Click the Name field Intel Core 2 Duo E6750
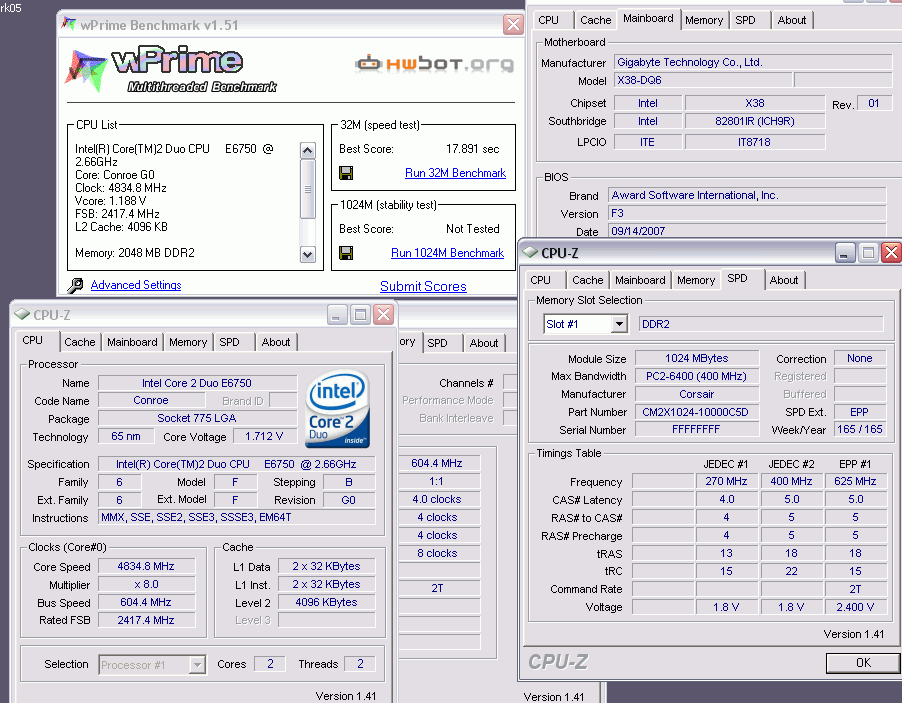The height and width of the screenshot is (703, 902). (197, 383)
